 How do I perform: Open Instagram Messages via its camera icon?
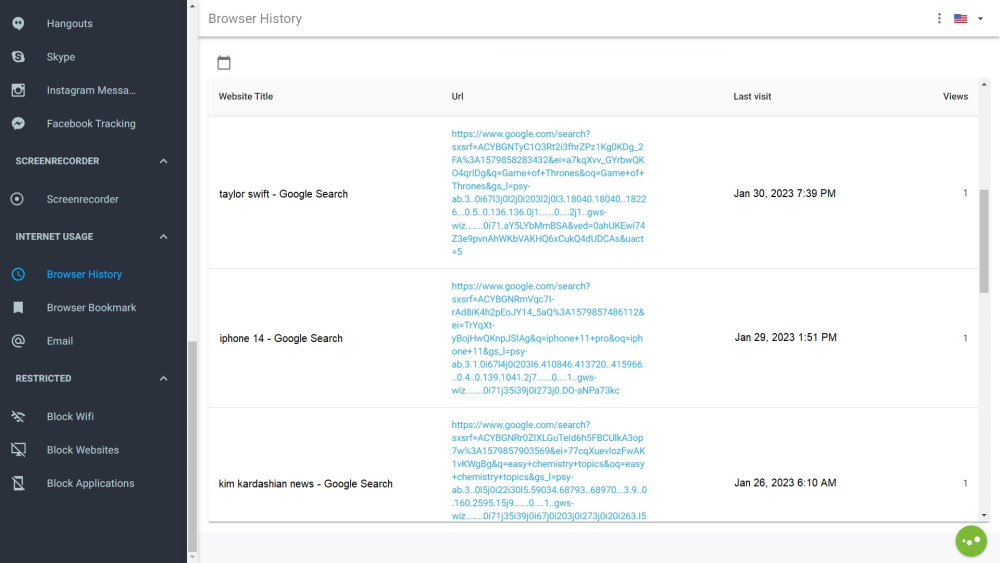tap(18, 90)
